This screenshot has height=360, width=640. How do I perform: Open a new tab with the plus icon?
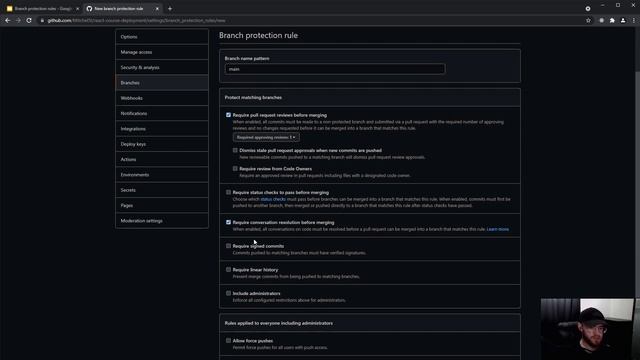[170, 9]
